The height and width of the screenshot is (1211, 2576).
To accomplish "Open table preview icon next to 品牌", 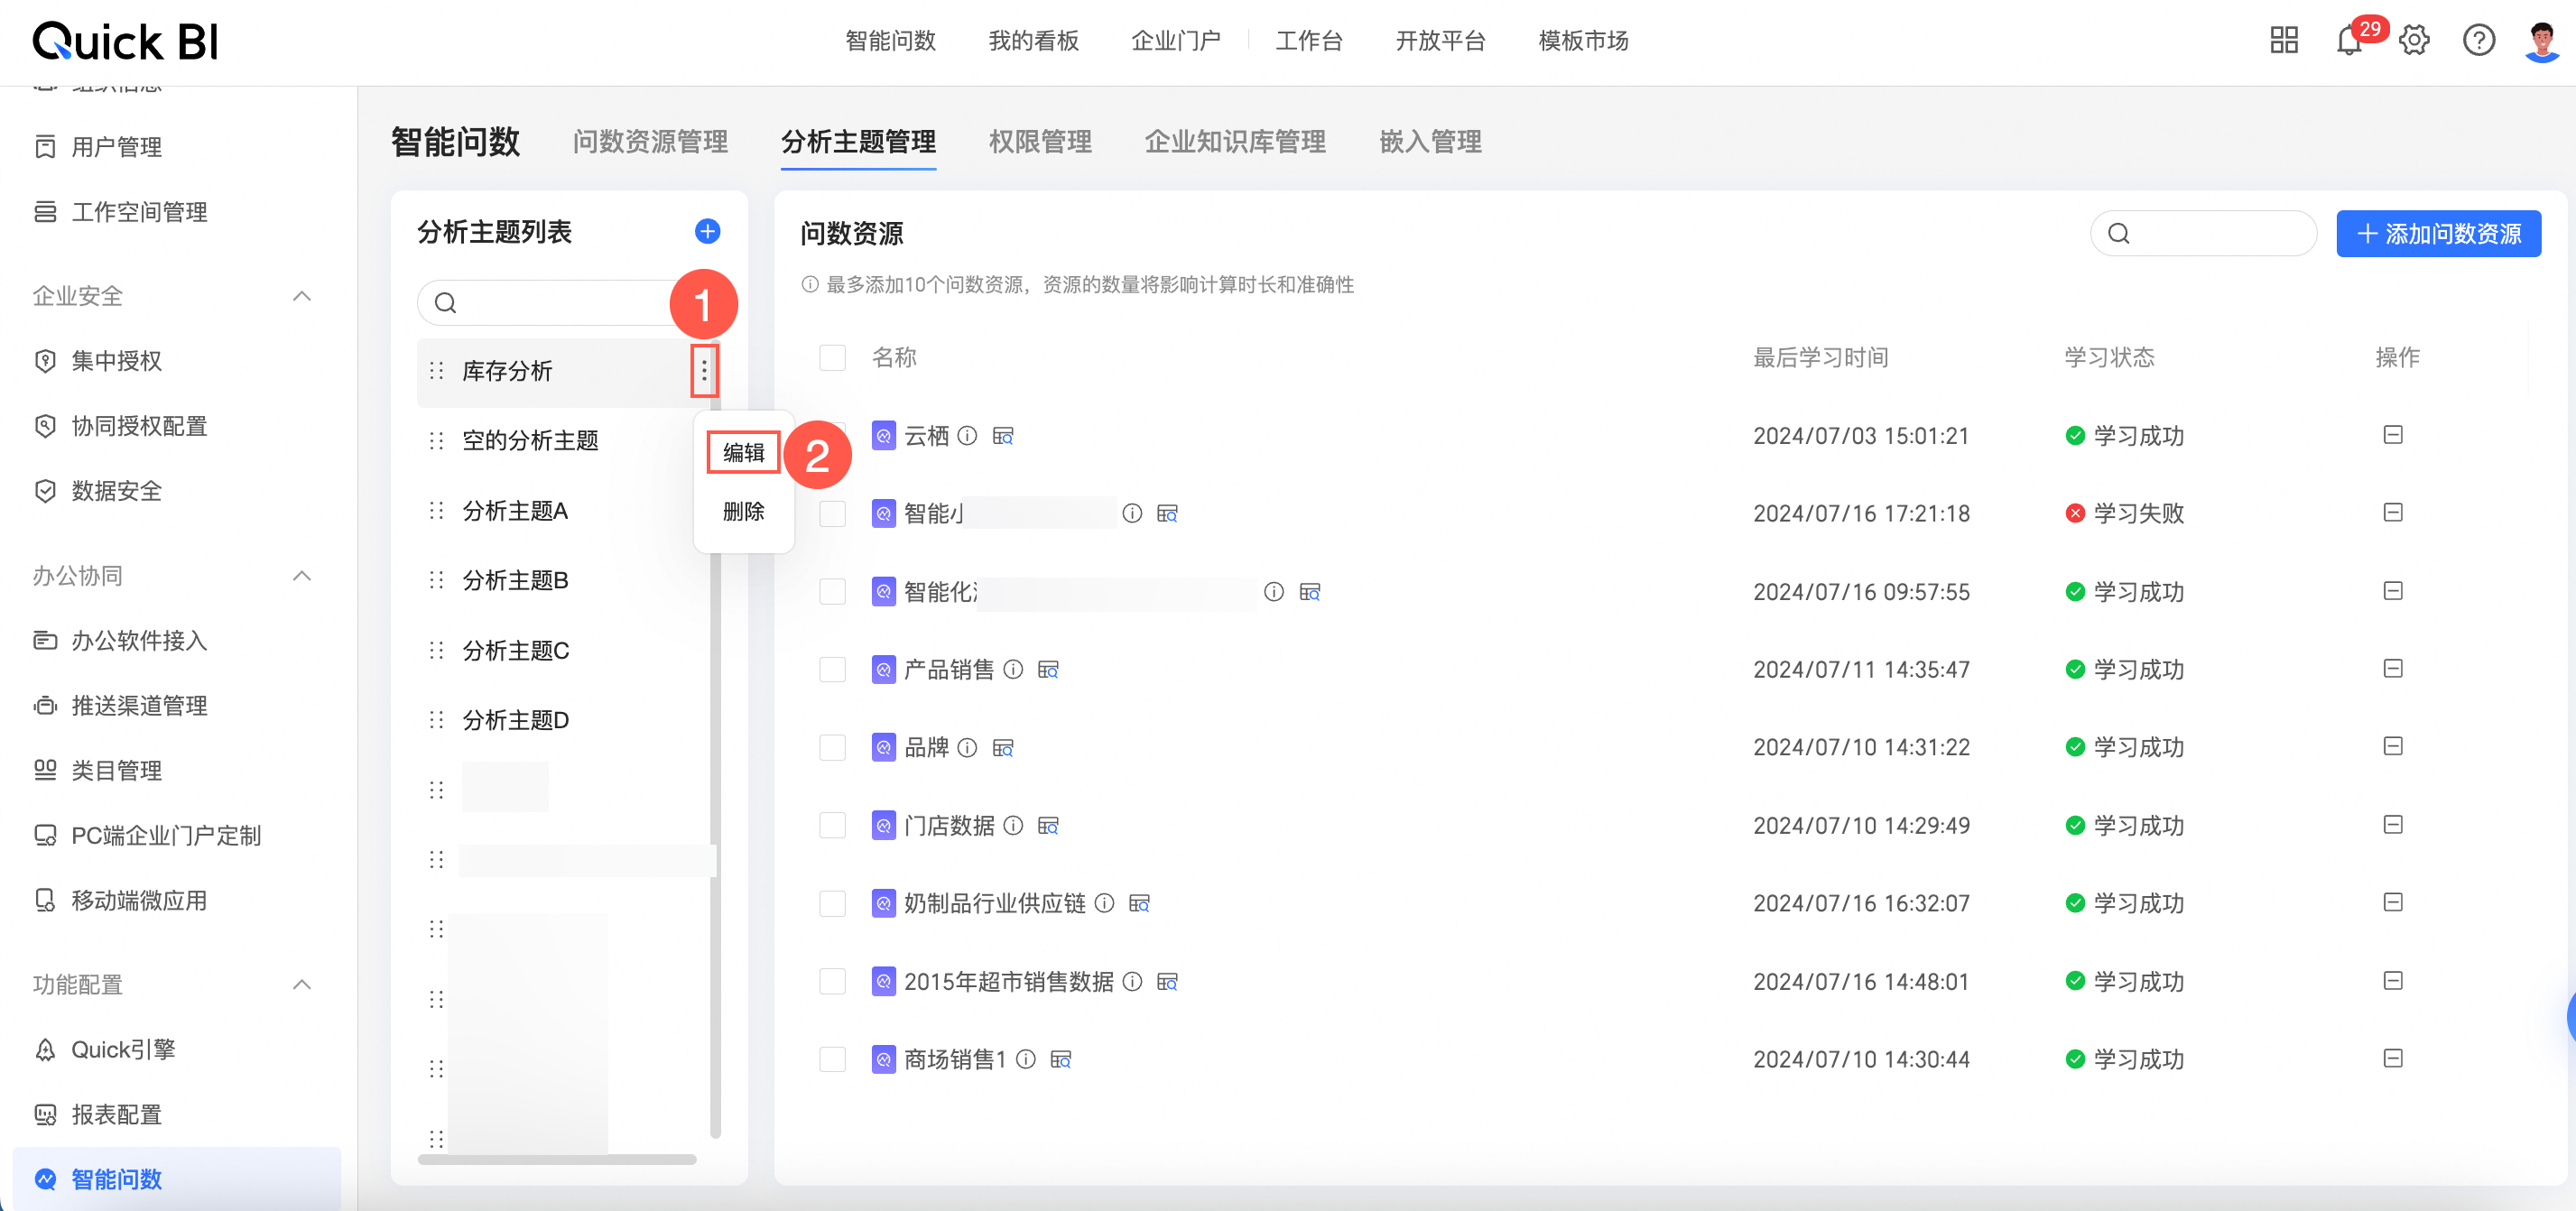I will point(1003,747).
